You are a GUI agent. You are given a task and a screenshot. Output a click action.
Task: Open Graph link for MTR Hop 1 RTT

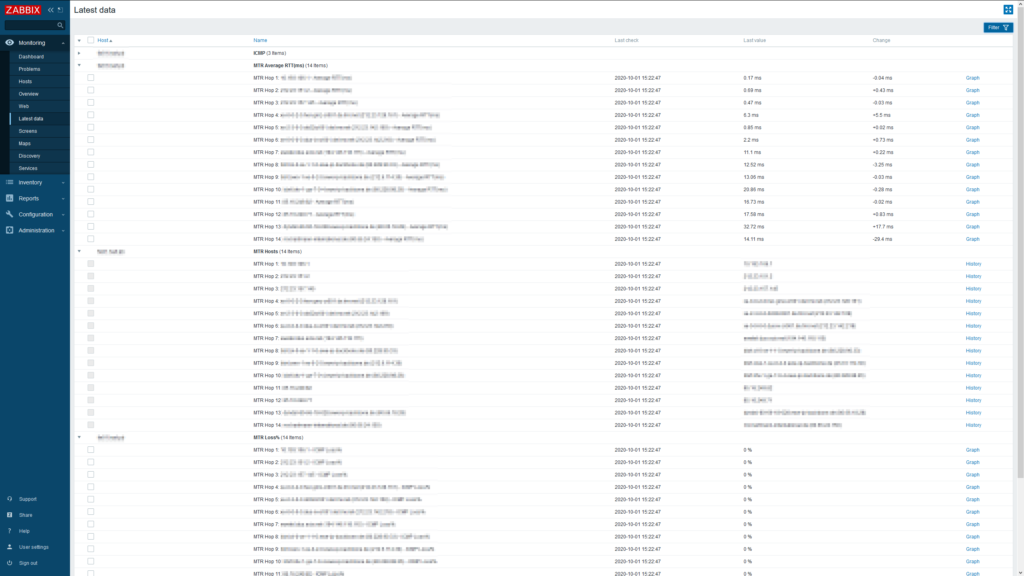(972, 78)
